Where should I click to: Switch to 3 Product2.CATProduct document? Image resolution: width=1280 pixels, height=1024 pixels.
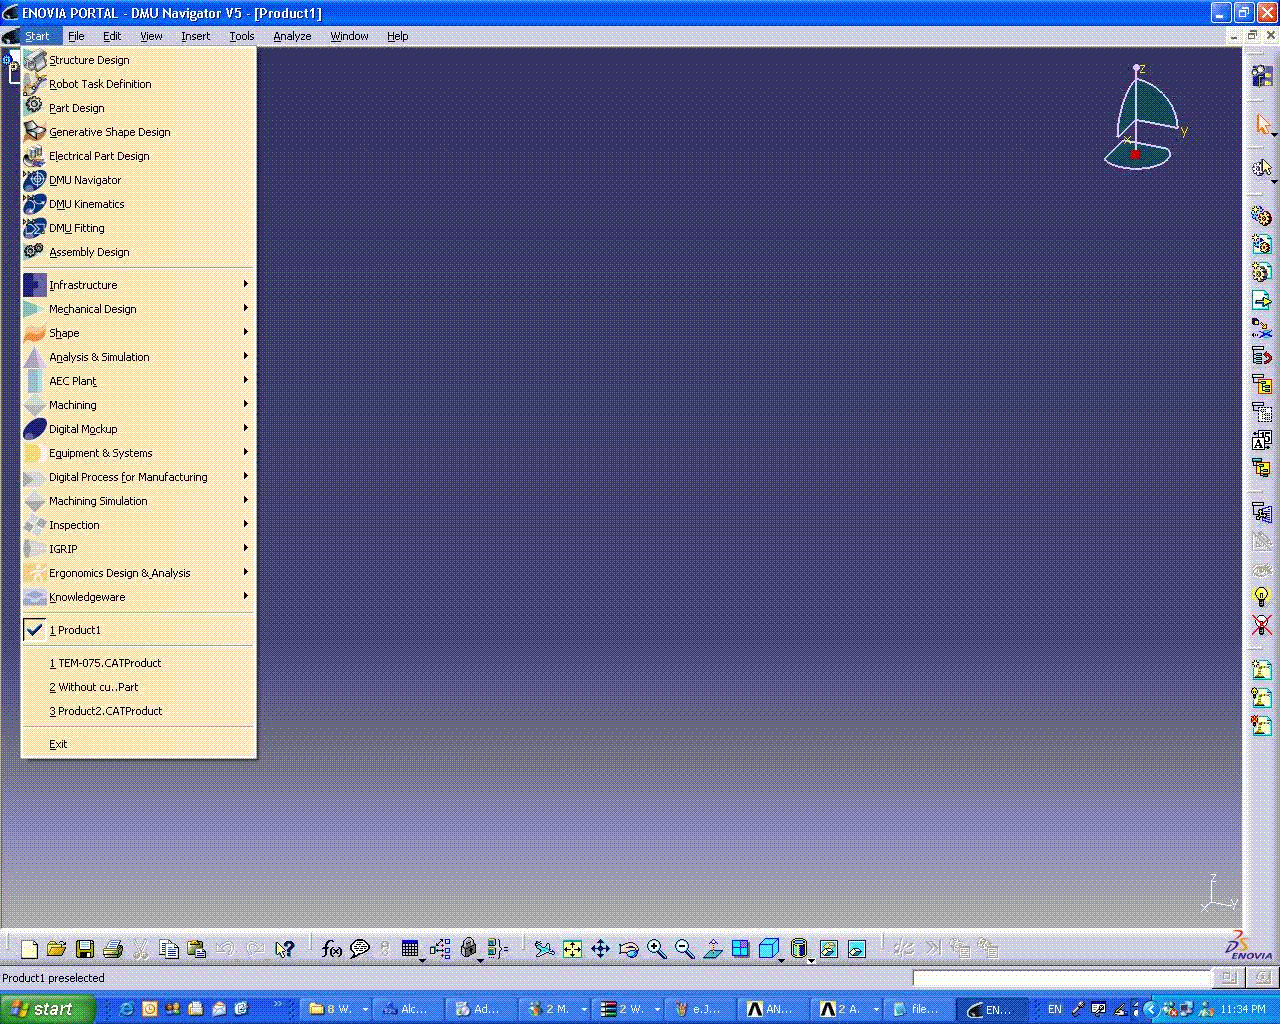click(x=139, y=711)
